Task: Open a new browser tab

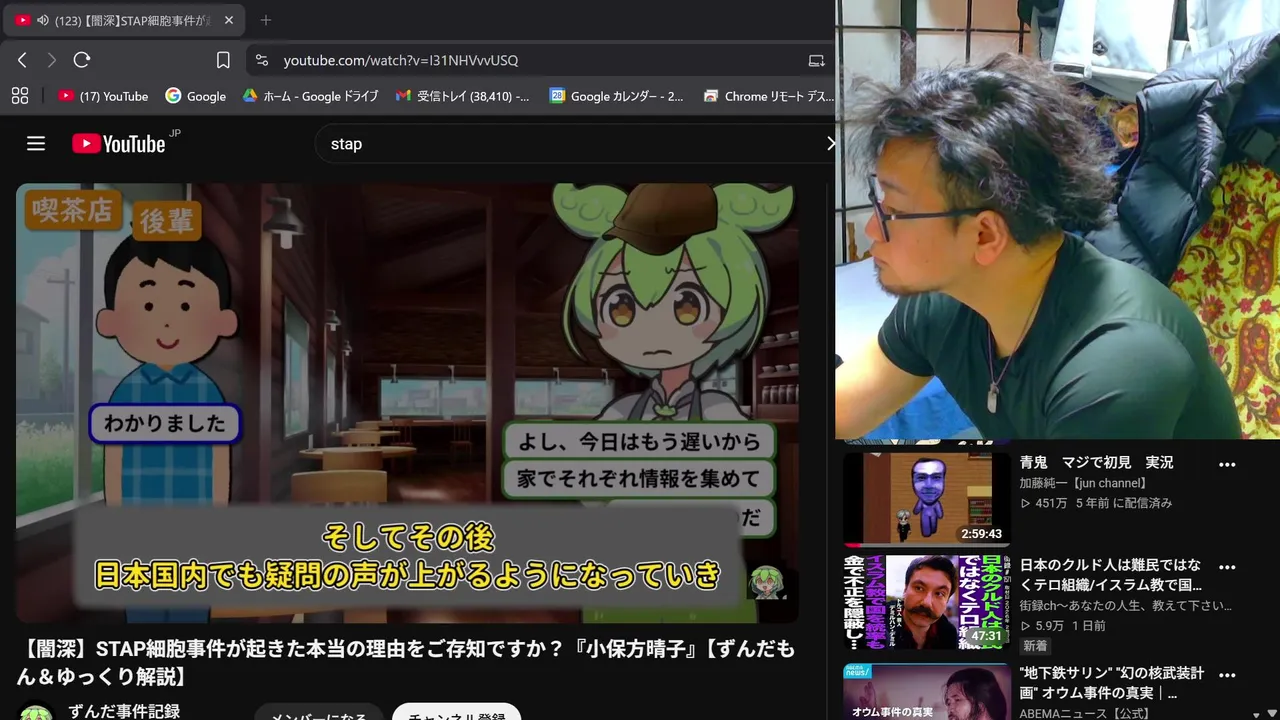Action: [265, 20]
